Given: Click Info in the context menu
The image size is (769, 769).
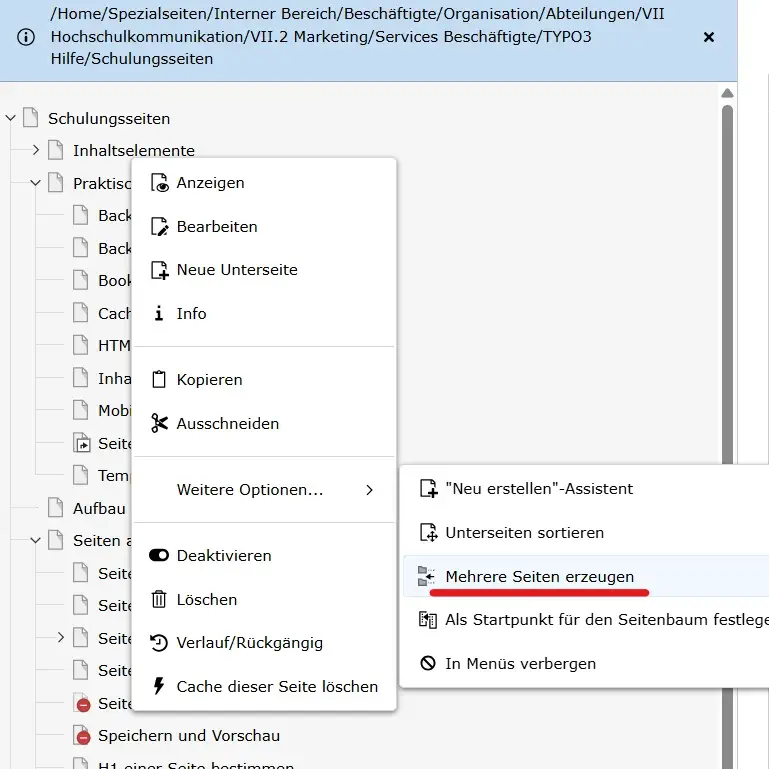Looking at the screenshot, I should [191, 314].
